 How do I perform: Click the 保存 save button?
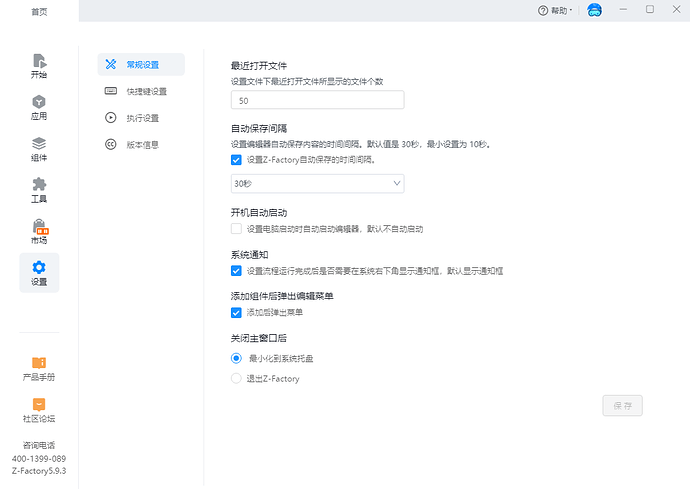622,405
